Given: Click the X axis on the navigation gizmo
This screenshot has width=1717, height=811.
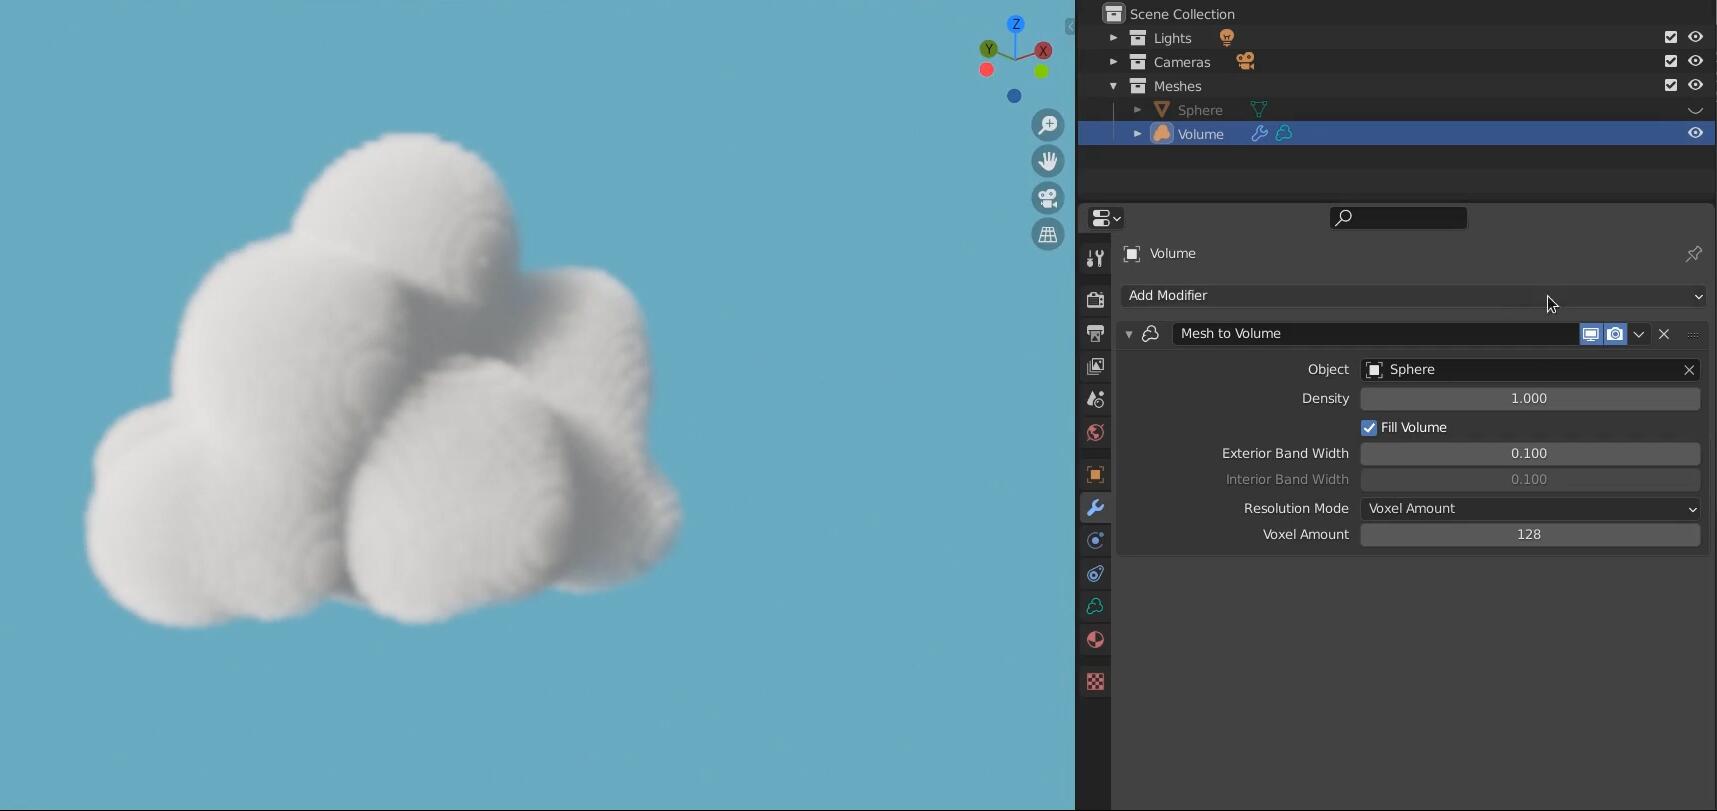Looking at the screenshot, I should (x=1044, y=50).
